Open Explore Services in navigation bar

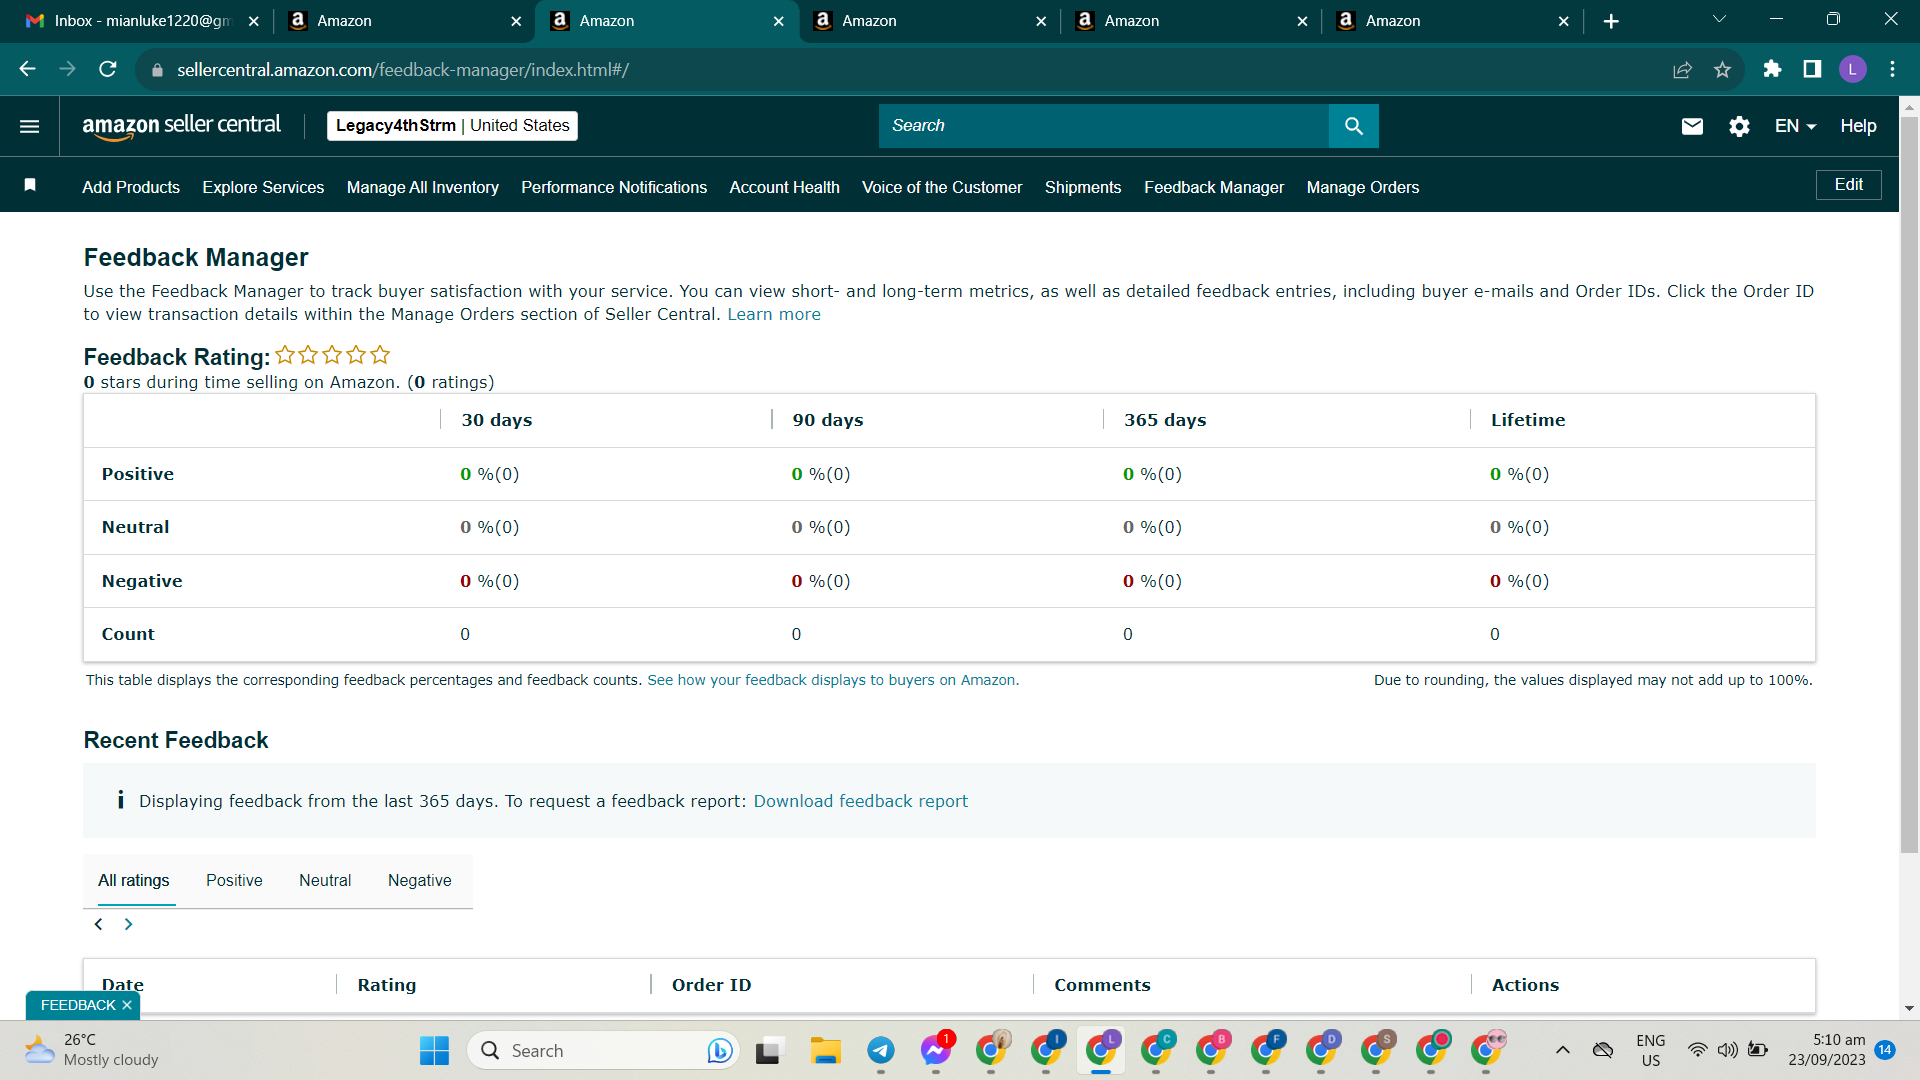pos(263,187)
